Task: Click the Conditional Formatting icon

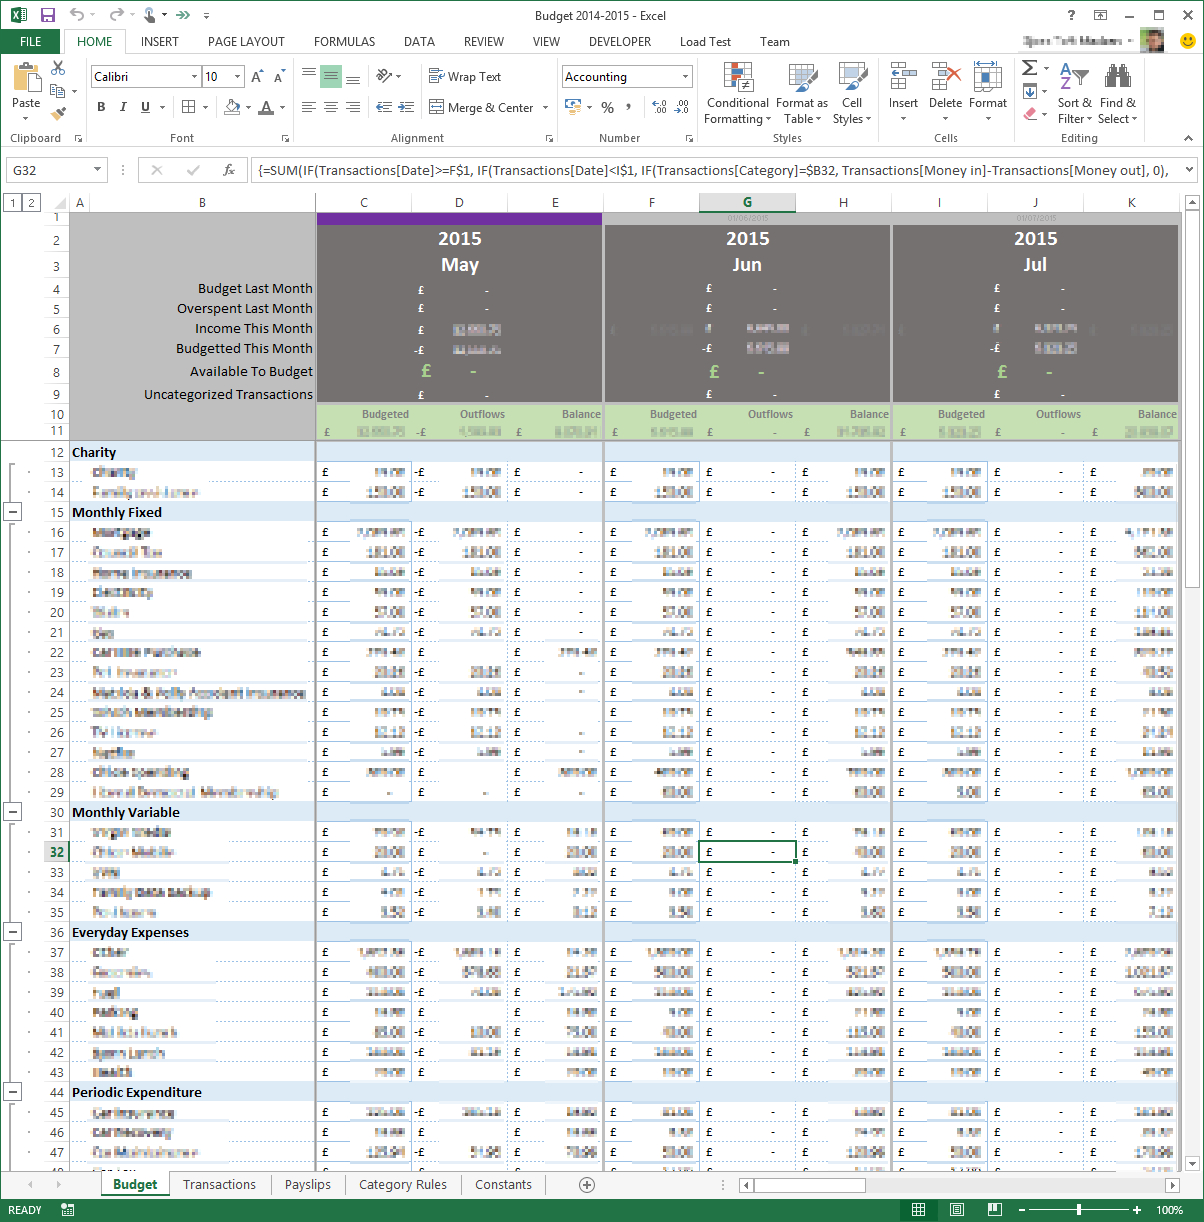Action: tap(737, 78)
